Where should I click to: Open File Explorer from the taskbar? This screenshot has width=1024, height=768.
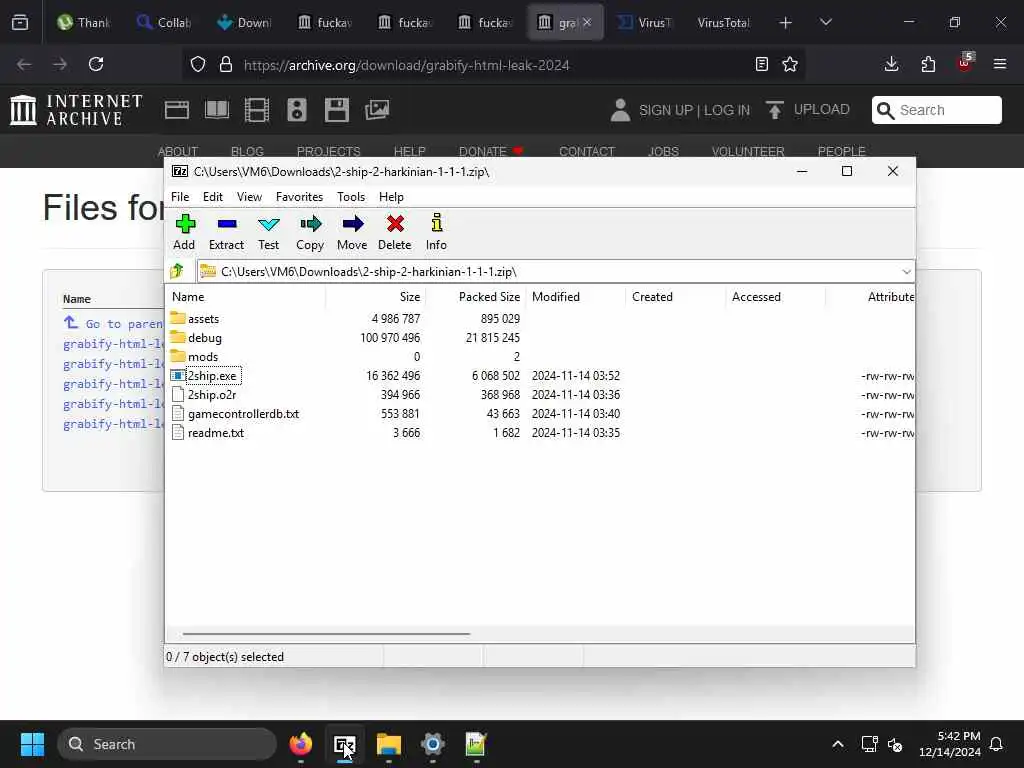point(389,744)
